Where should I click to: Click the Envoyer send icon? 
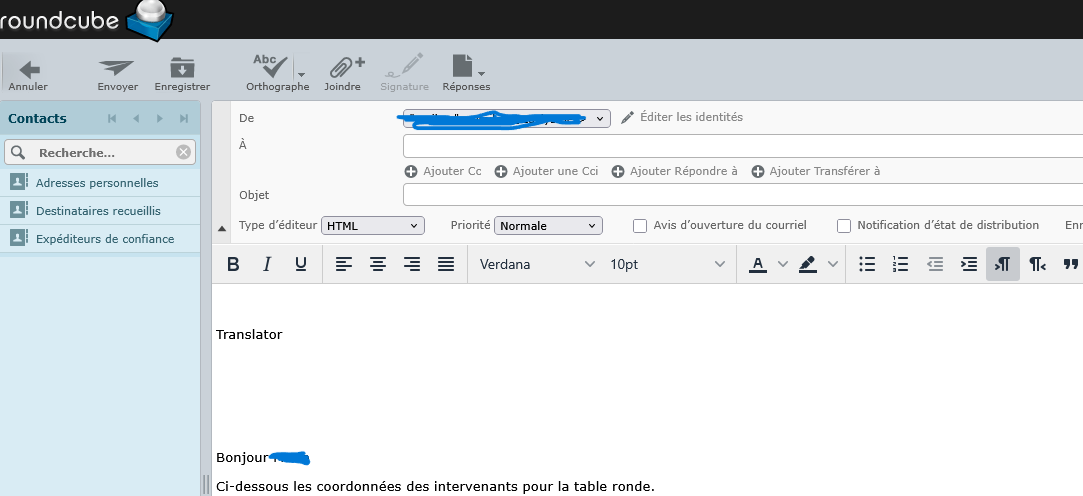(117, 68)
